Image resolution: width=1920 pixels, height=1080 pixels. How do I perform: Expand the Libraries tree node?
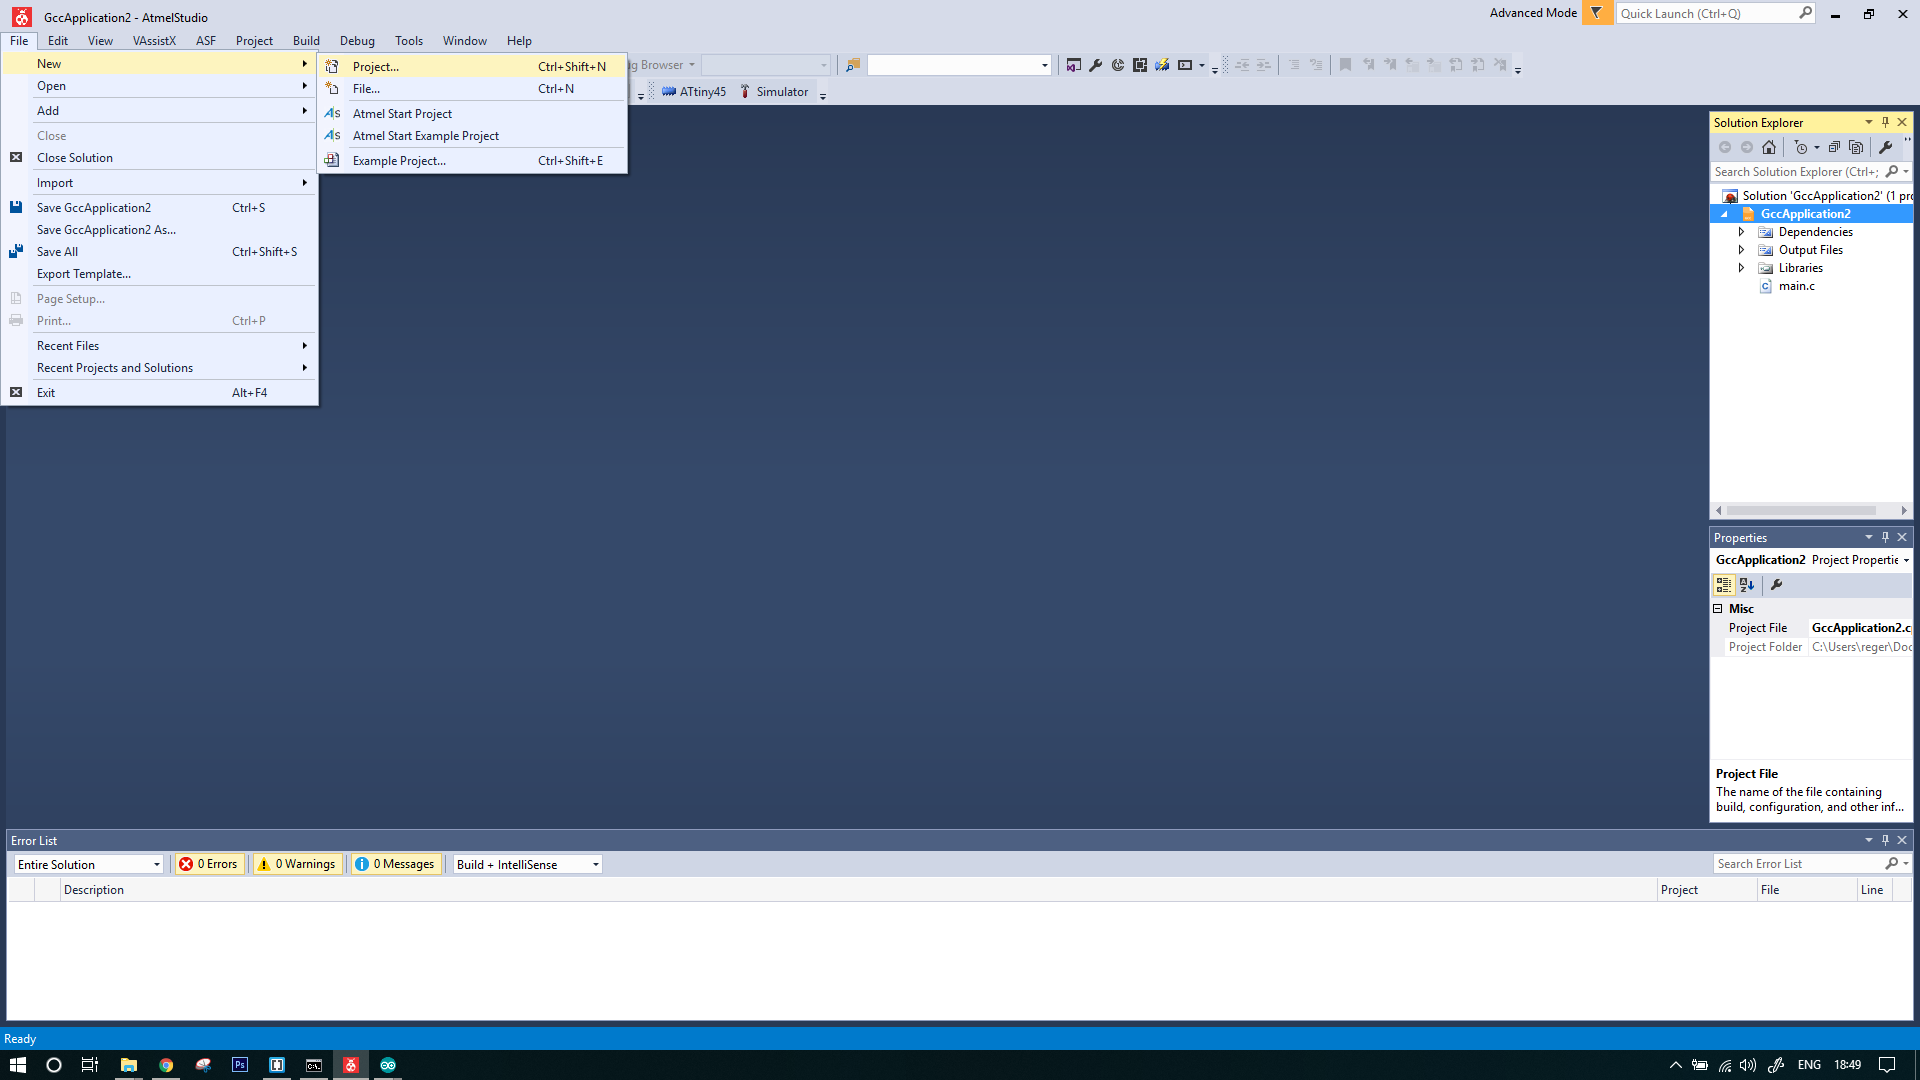coord(1741,268)
